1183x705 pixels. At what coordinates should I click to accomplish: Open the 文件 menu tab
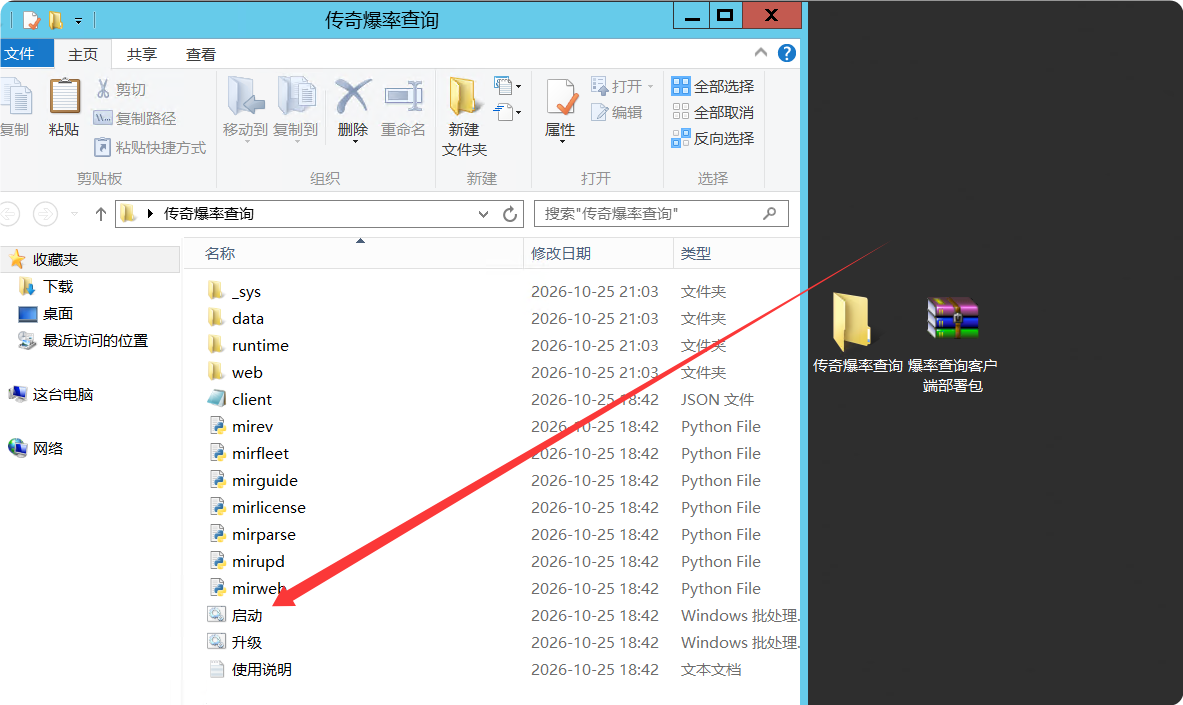click(26, 54)
